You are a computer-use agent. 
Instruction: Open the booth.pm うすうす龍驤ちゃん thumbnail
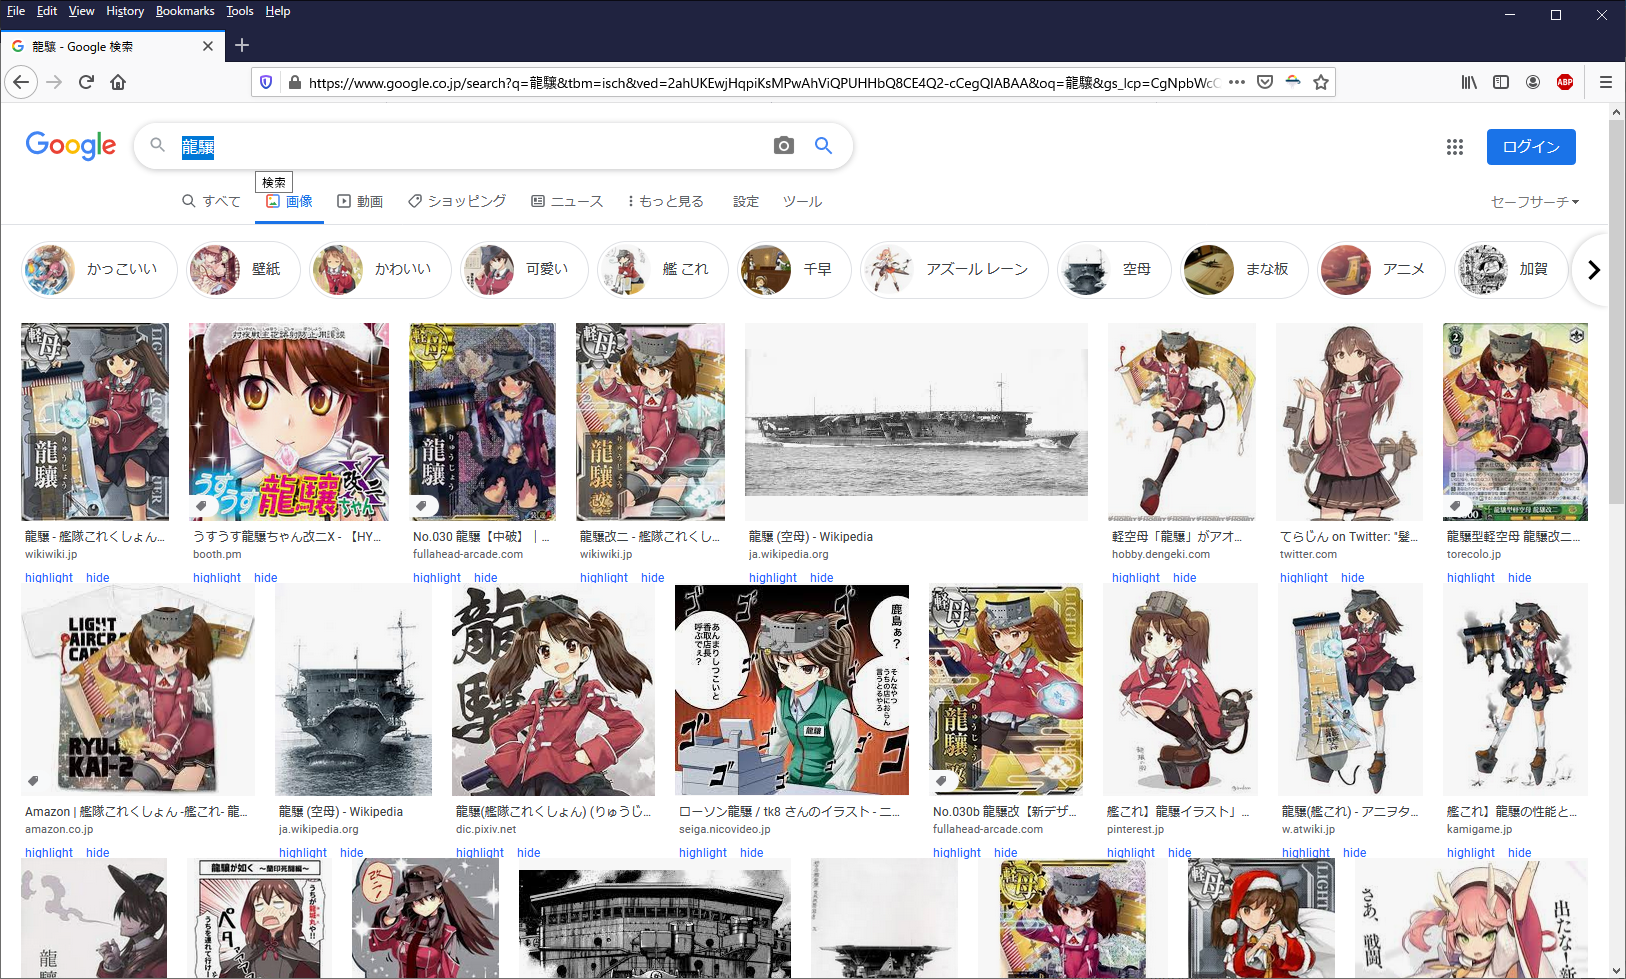coord(289,422)
